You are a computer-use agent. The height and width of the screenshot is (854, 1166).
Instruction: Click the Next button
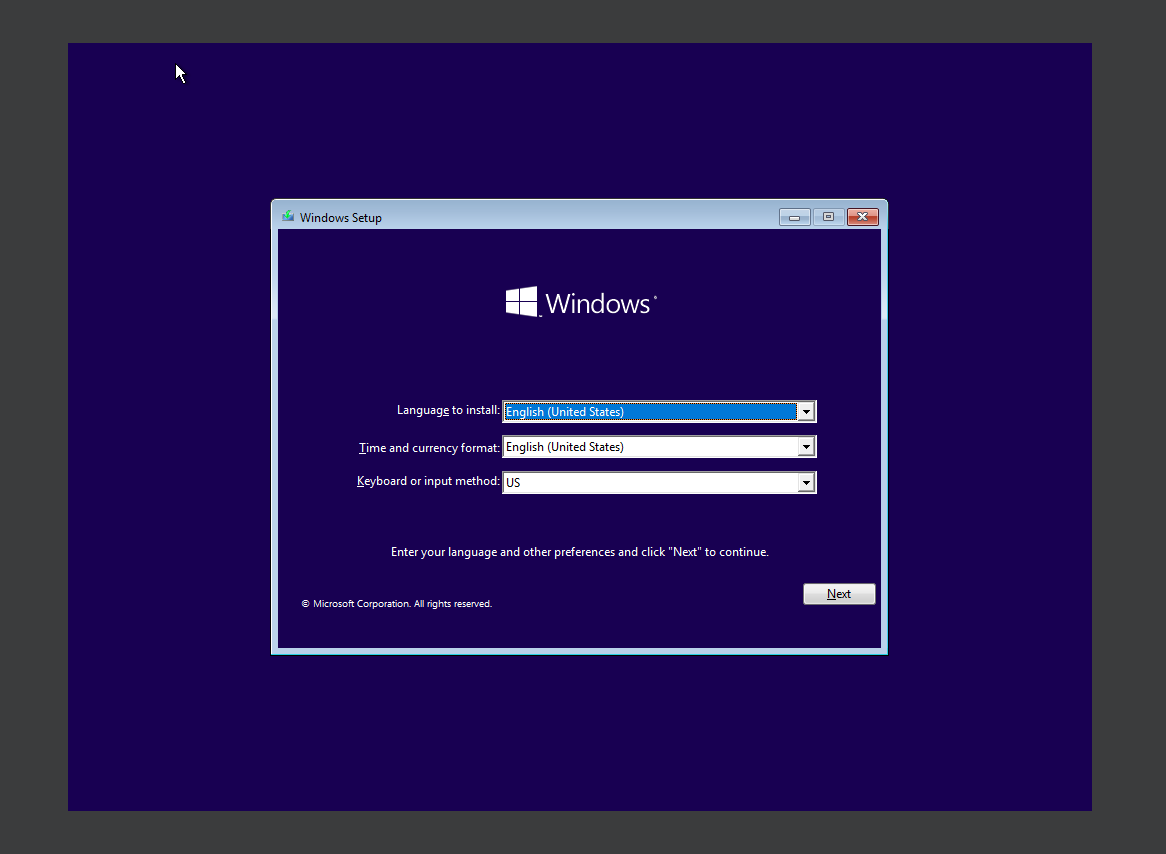click(x=839, y=594)
